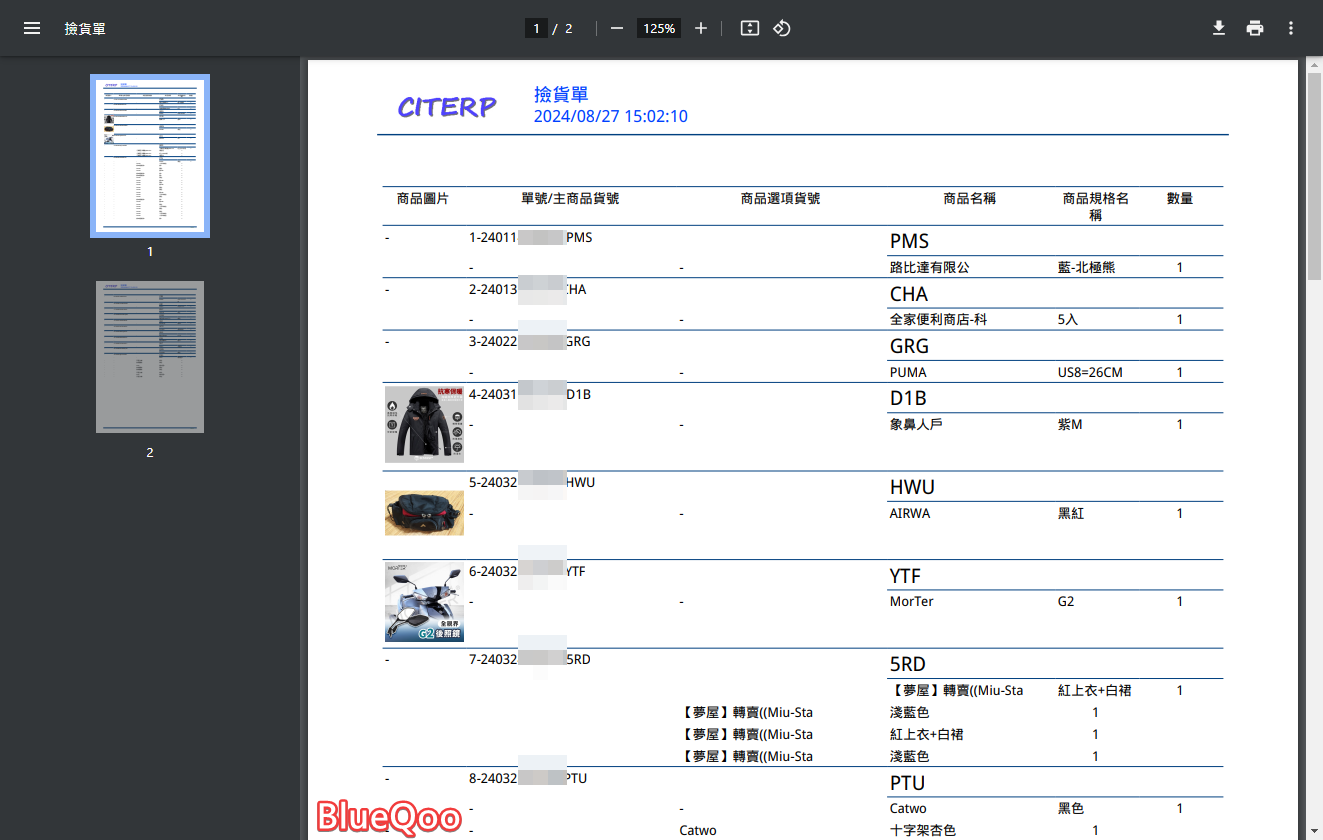The height and width of the screenshot is (840, 1323).
Task: Click the zoom in plus icon
Action: click(x=701, y=28)
